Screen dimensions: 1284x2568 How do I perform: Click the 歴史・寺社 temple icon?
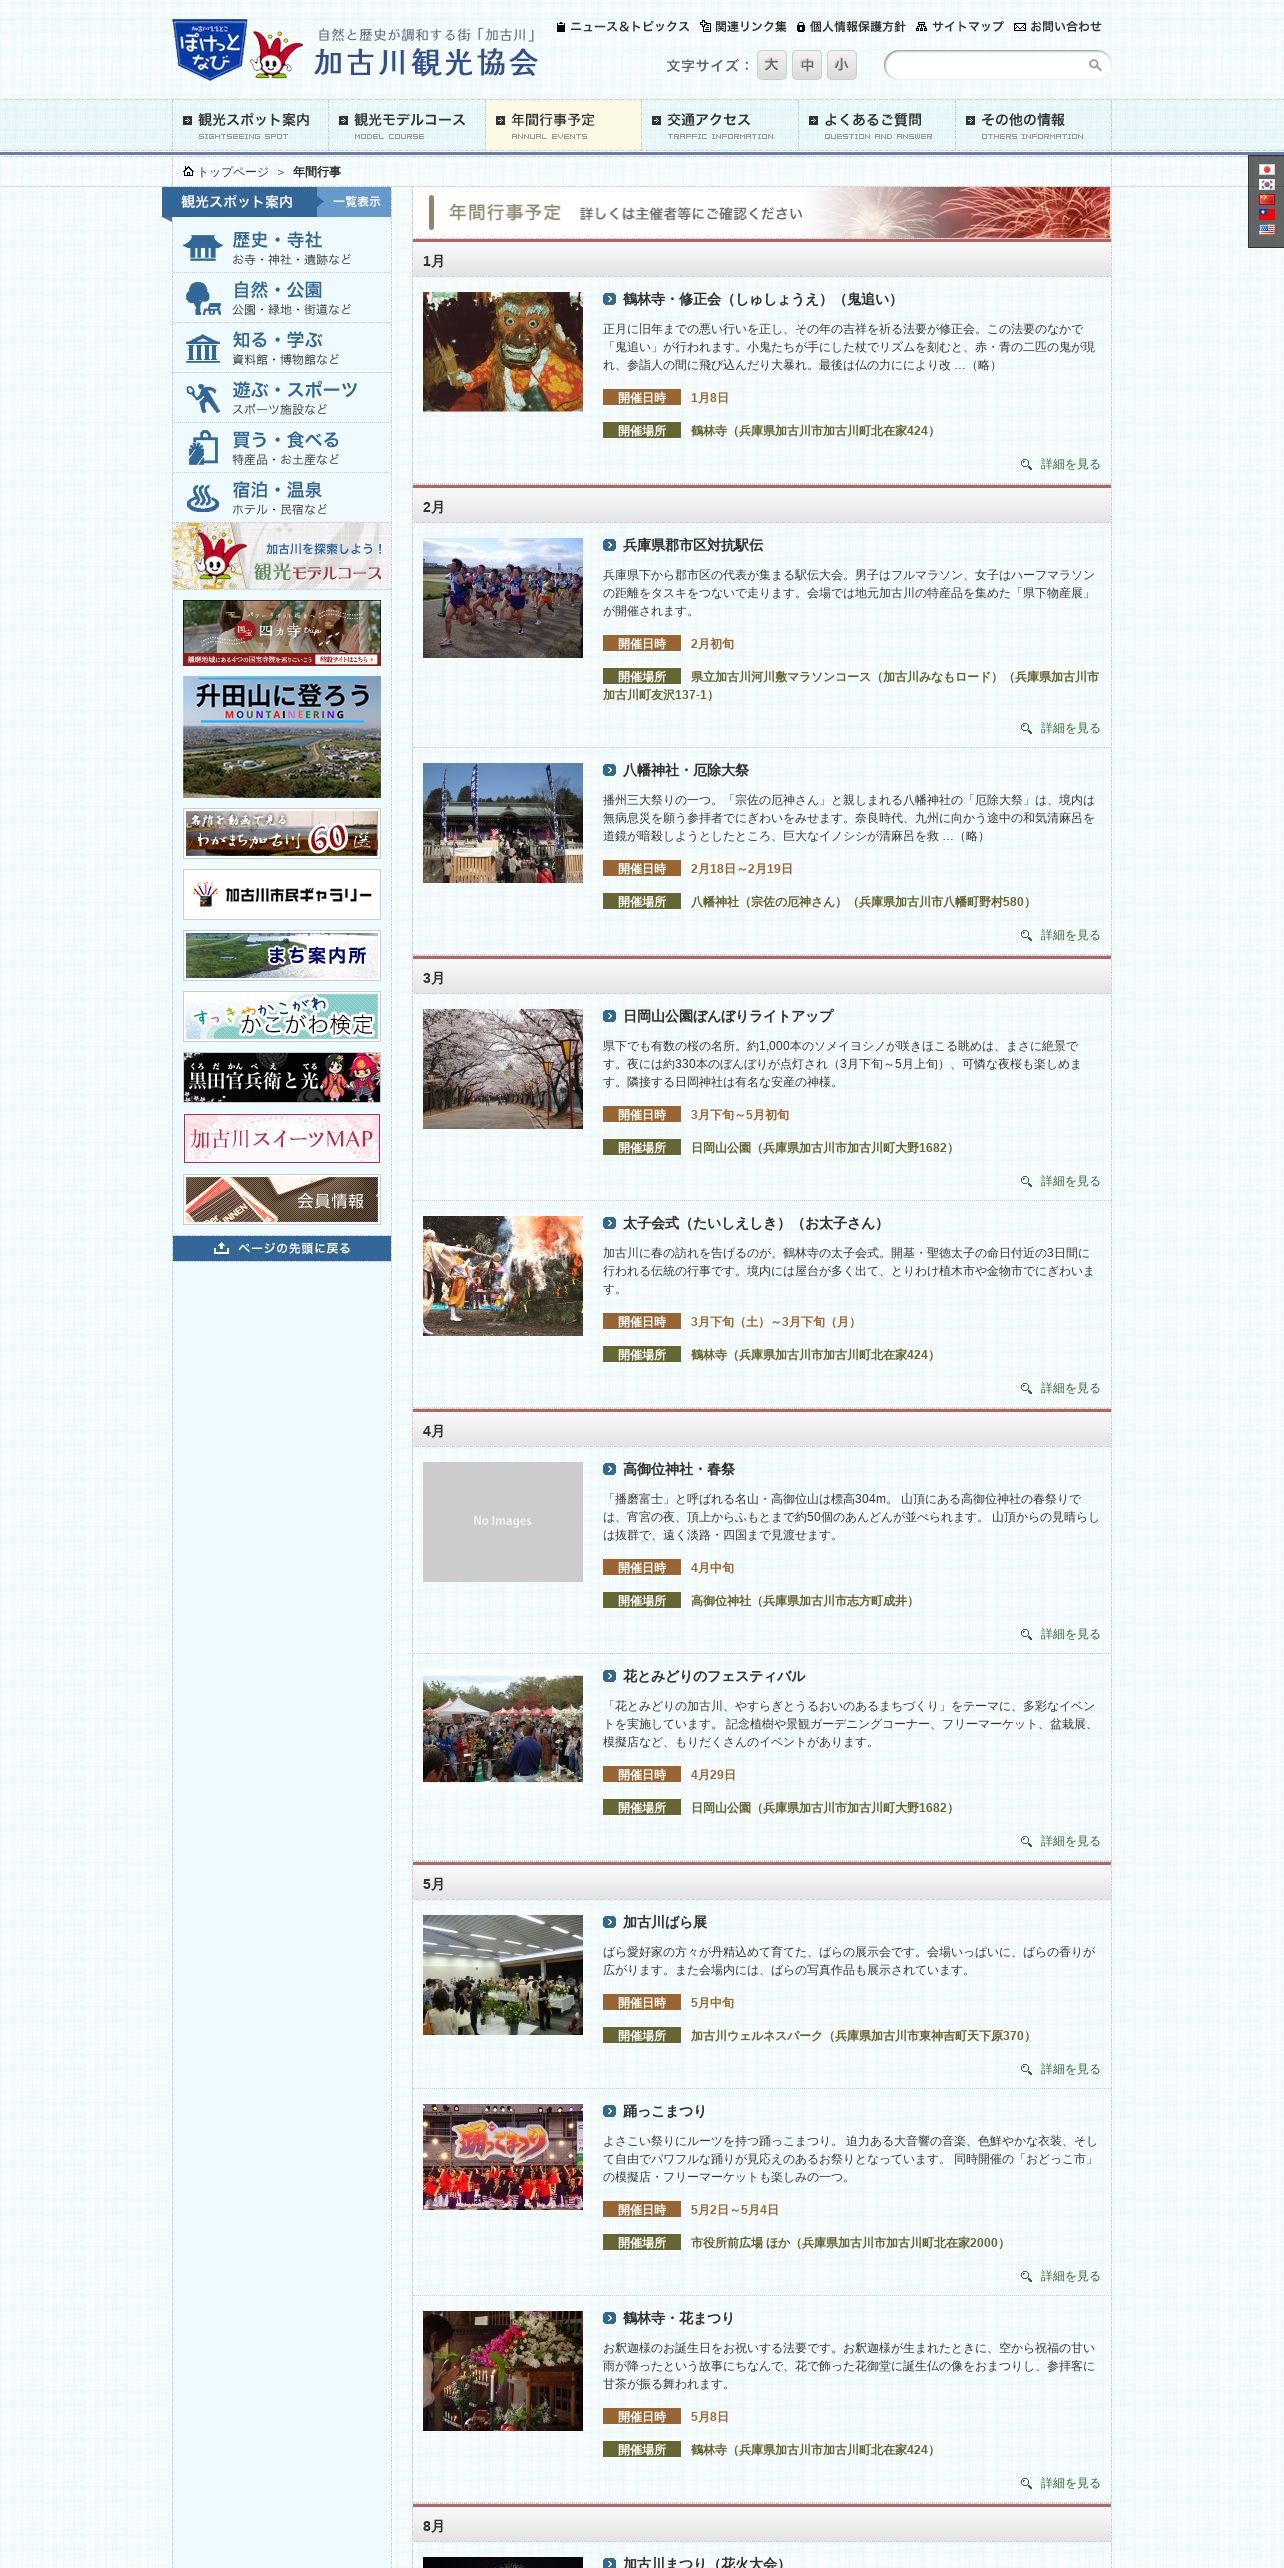(202, 247)
